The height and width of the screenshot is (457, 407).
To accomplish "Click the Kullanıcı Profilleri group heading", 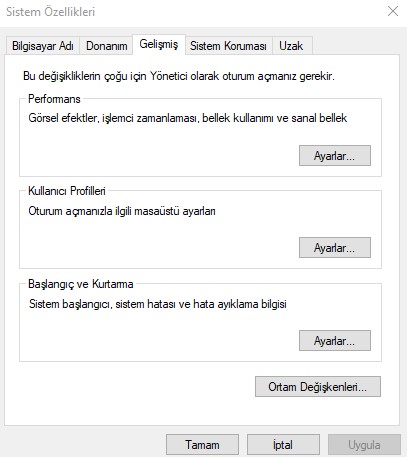I will (x=67, y=191).
